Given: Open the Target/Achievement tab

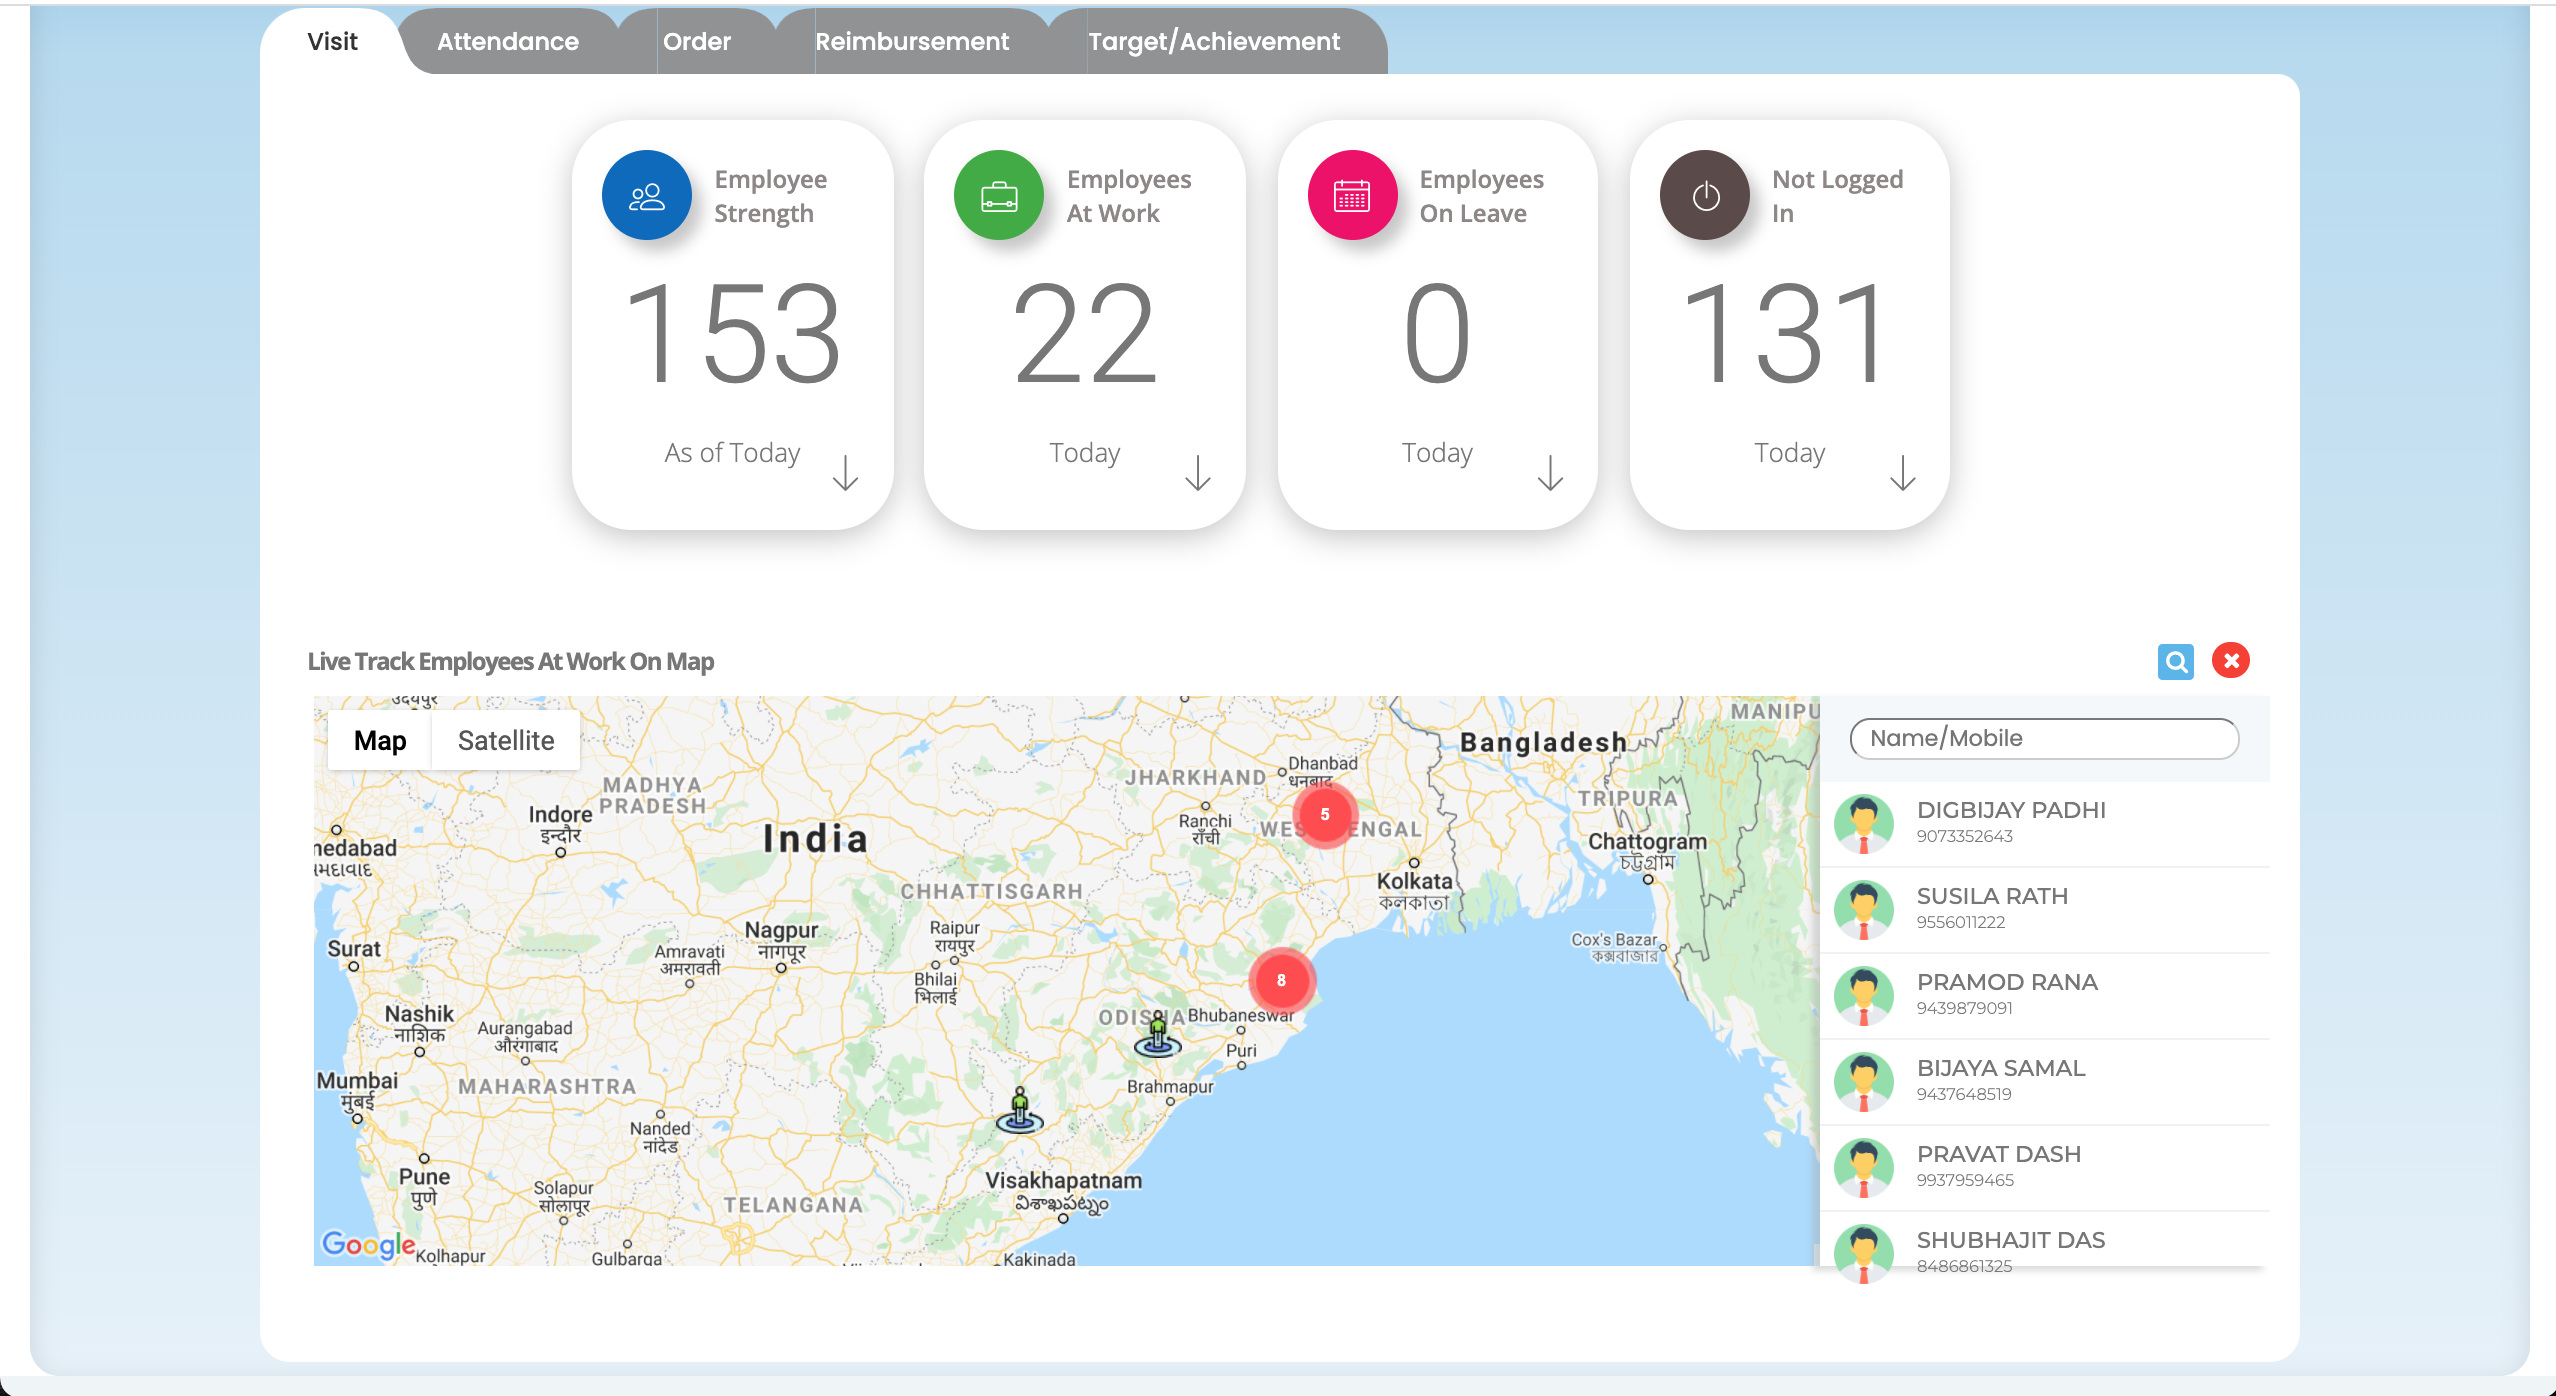Looking at the screenshot, I should click(1214, 42).
